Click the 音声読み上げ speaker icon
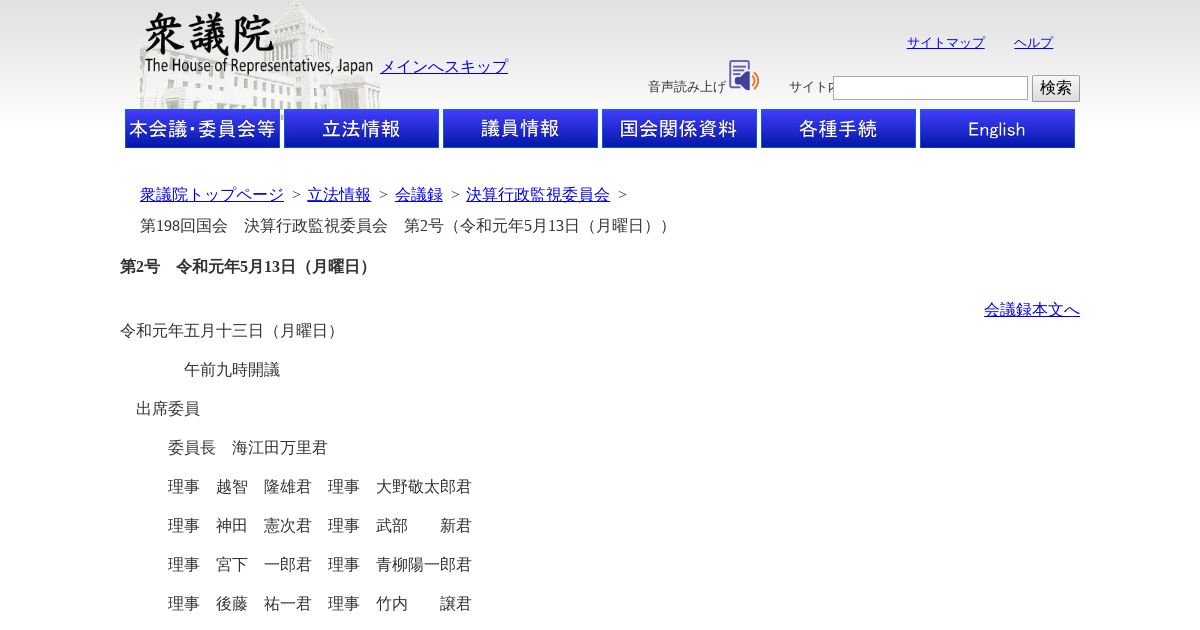The width and height of the screenshot is (1200, 630). pyautogui.click(x=743, y=75)
